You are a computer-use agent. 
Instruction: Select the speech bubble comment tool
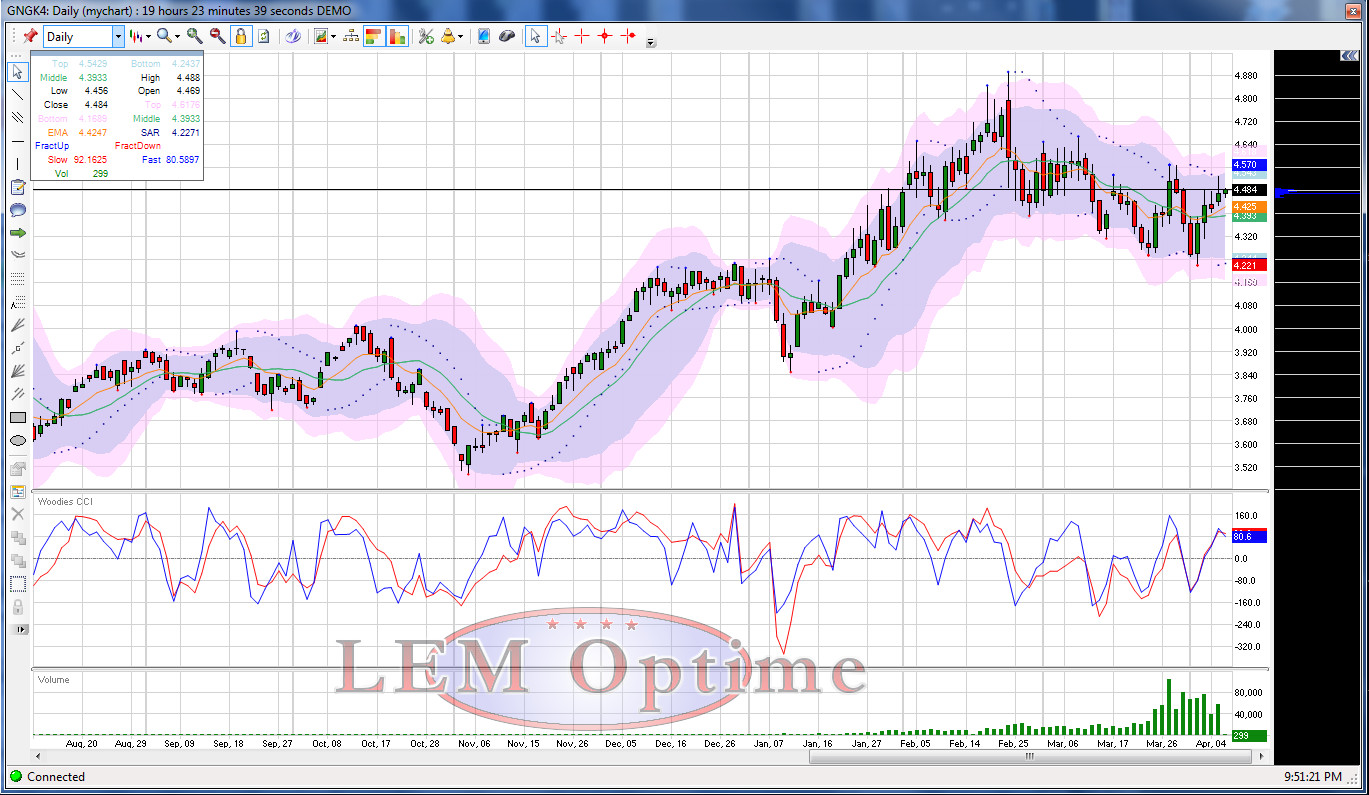(x=17, y=210)
